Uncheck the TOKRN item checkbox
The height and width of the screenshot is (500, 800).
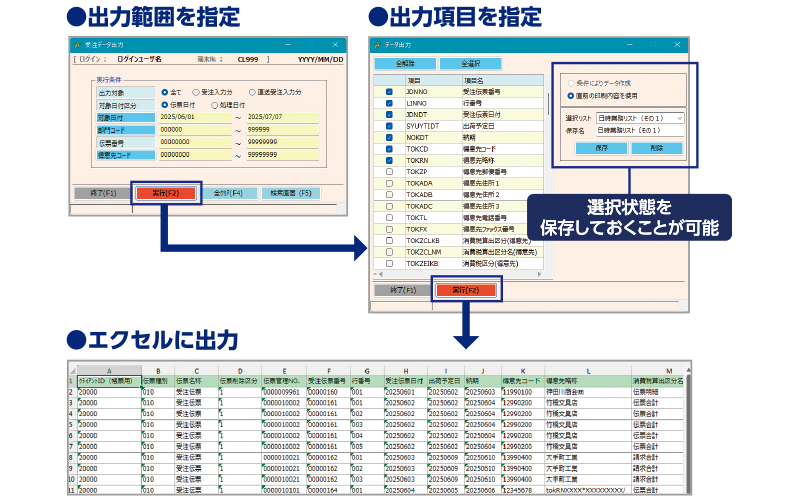pos(389,160)
